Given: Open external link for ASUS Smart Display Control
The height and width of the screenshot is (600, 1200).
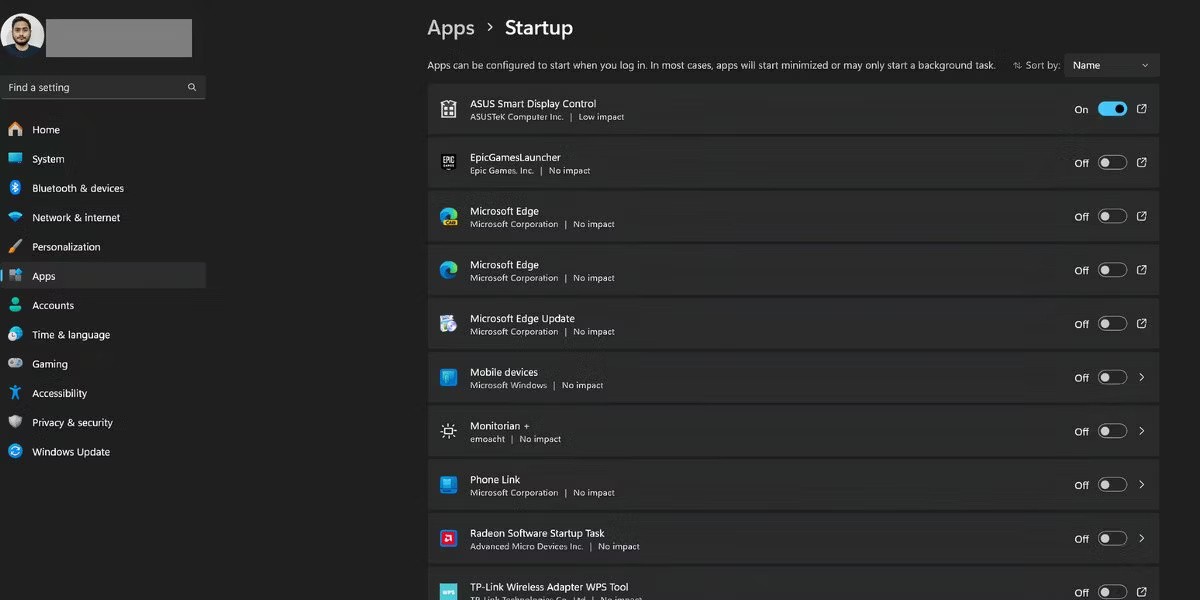Looking at the screenshot, I should click(x=1142, y=109).
